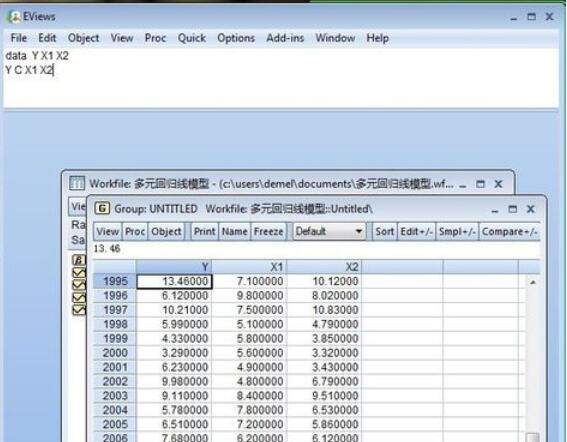Open the Add-ins menu
Viewport: 567px width, 442px height.
pyautogui.click(x=285, y=38)
